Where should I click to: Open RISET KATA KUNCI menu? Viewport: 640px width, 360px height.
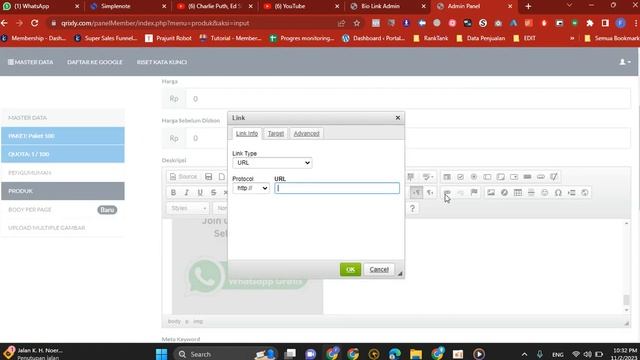[162, 62]
